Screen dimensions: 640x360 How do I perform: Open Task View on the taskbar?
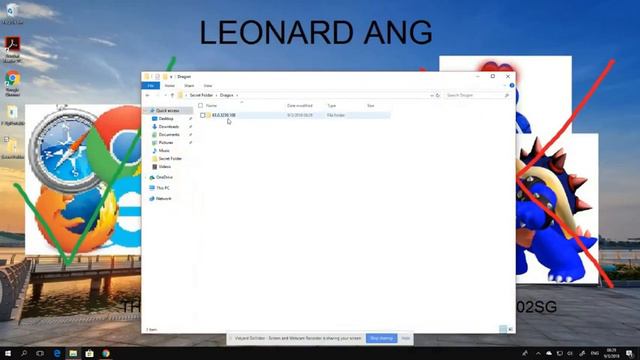tap(40, 353)
